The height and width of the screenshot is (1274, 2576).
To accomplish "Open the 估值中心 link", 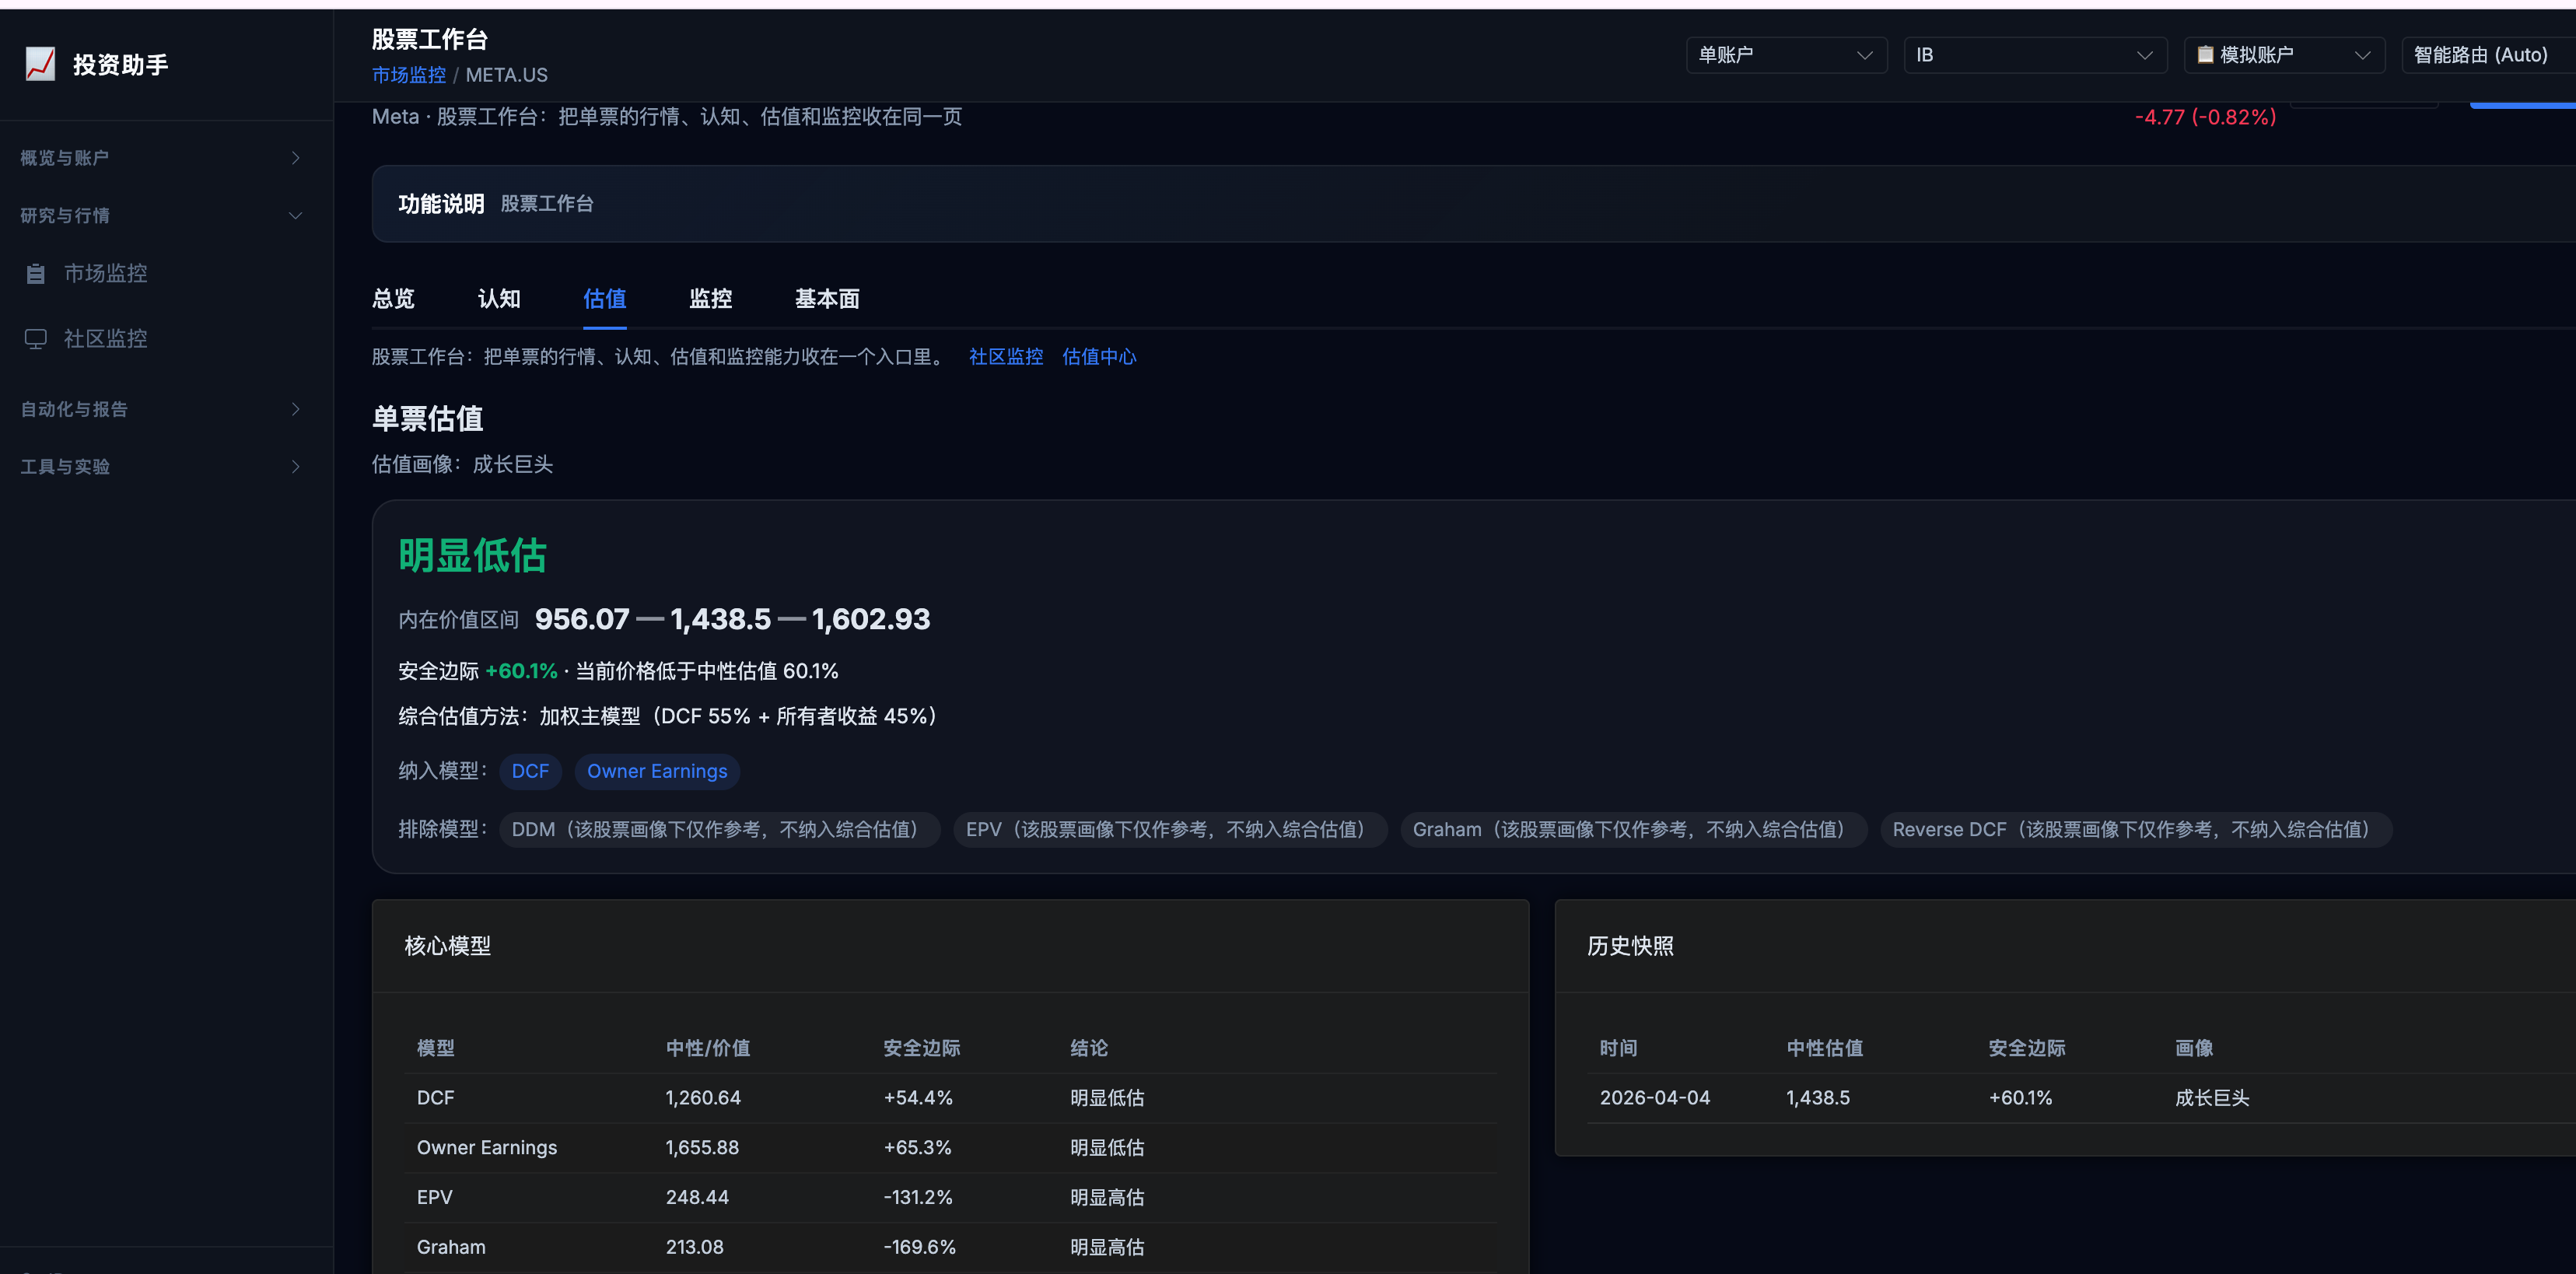I will tap(1098, 357).
